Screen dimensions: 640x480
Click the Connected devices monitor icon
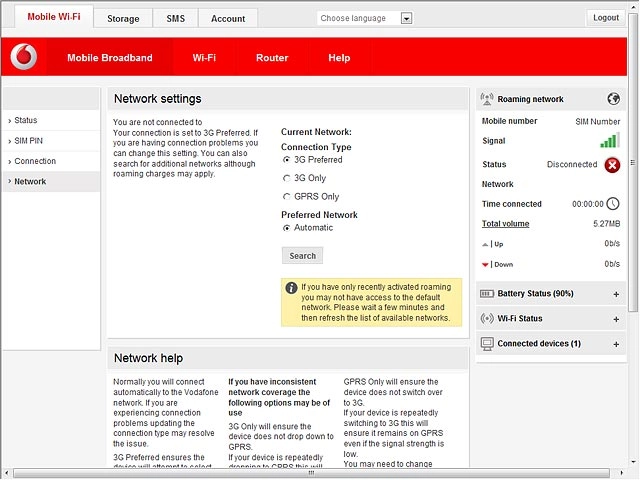pos(487,344)
